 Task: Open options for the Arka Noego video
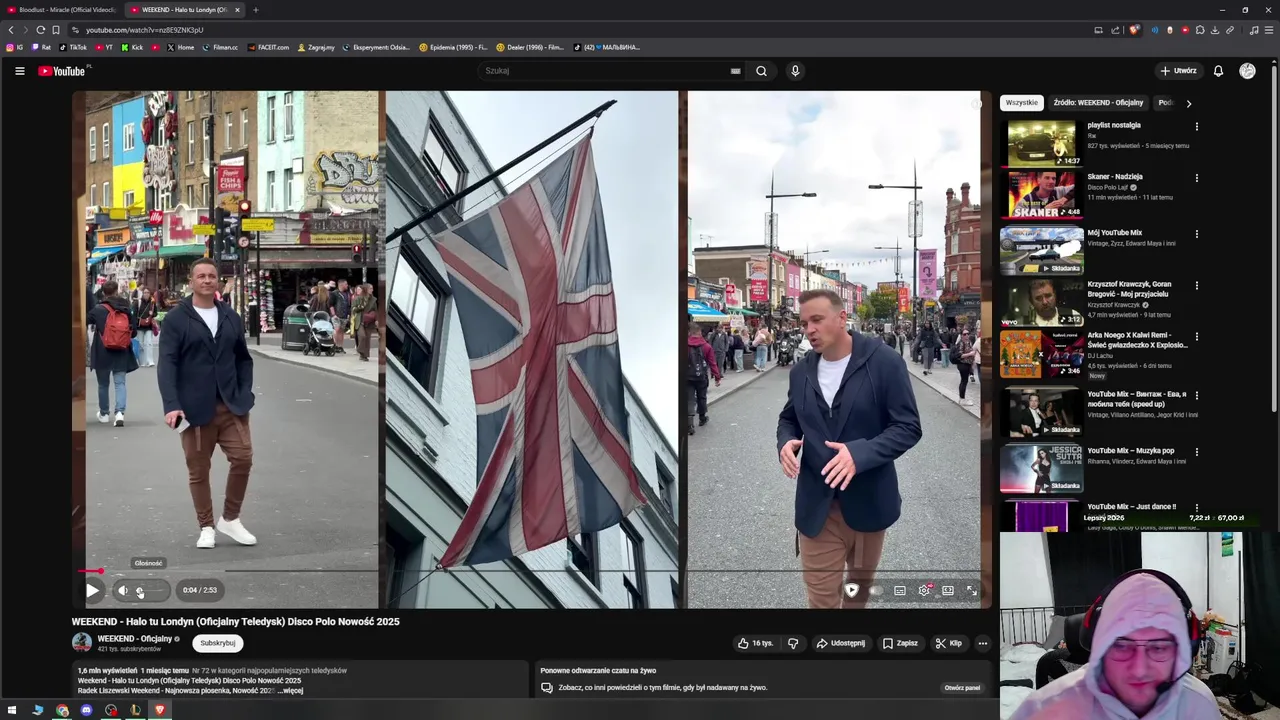[x=1196, y=338]
